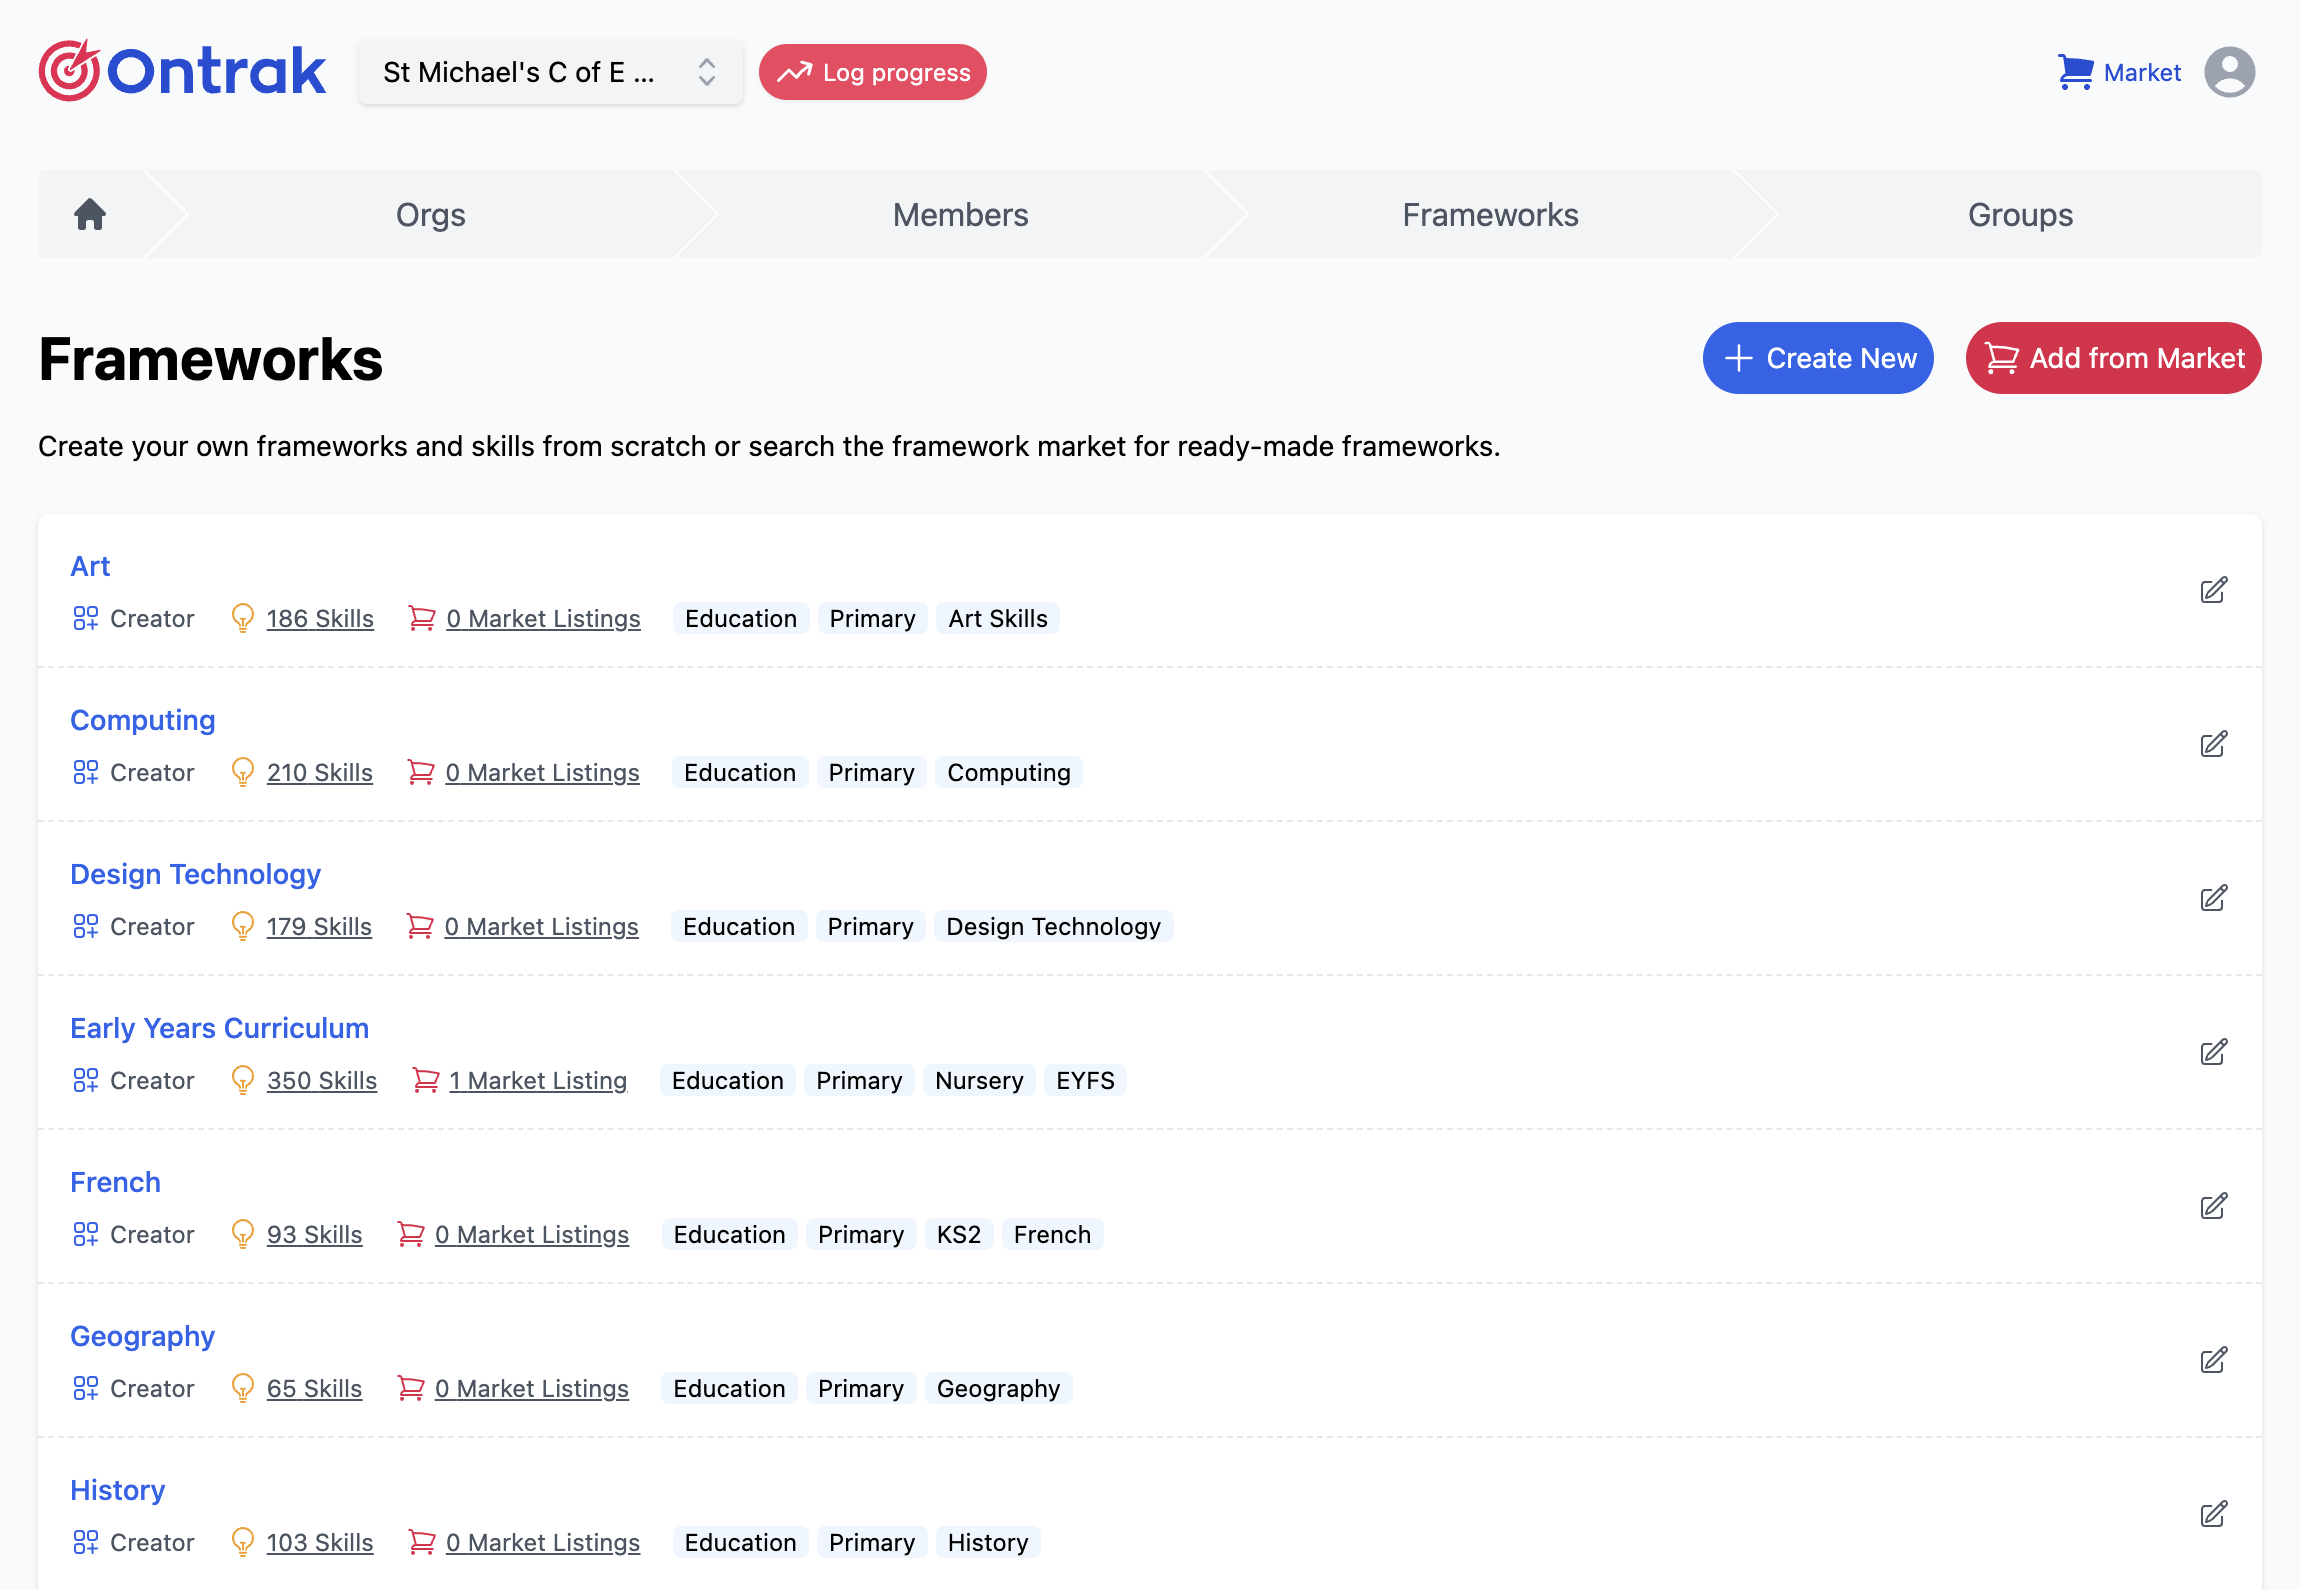Viewport: 2300px width, 1590px height.
Task: Open the Market cart link
Action: coord(2120,72)
